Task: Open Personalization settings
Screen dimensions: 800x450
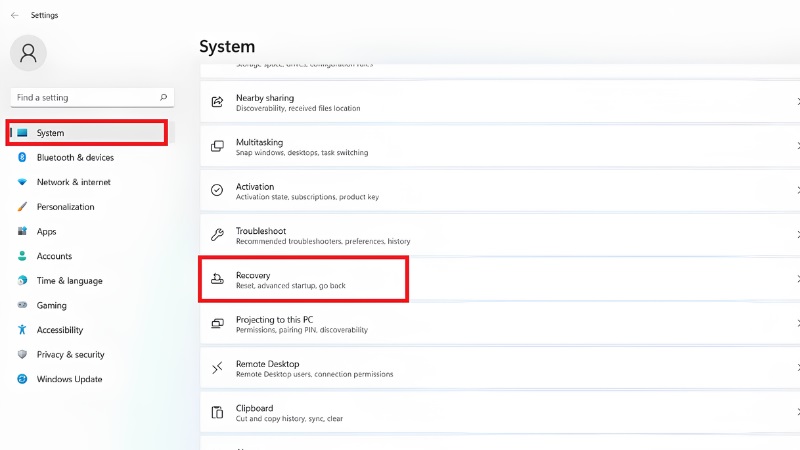Action: pyautogui.click(x=65, y=207)
